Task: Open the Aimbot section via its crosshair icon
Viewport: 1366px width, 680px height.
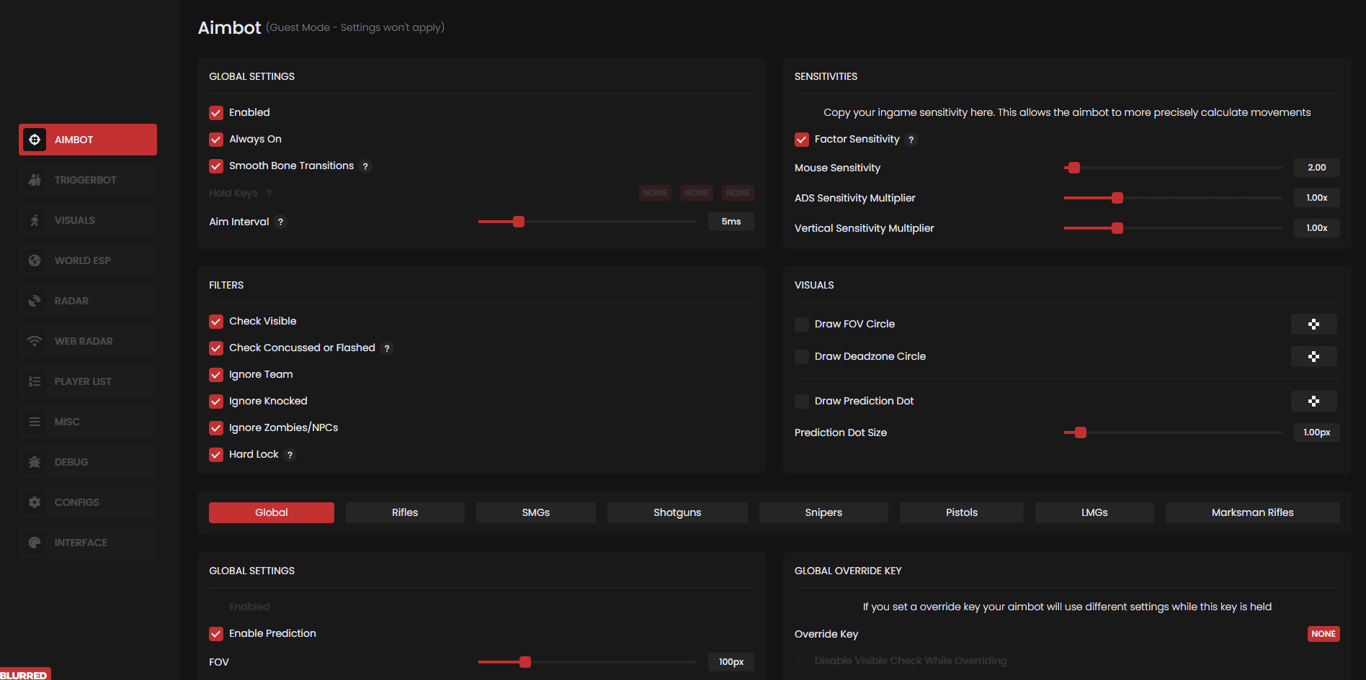Action: coord(35,140)
